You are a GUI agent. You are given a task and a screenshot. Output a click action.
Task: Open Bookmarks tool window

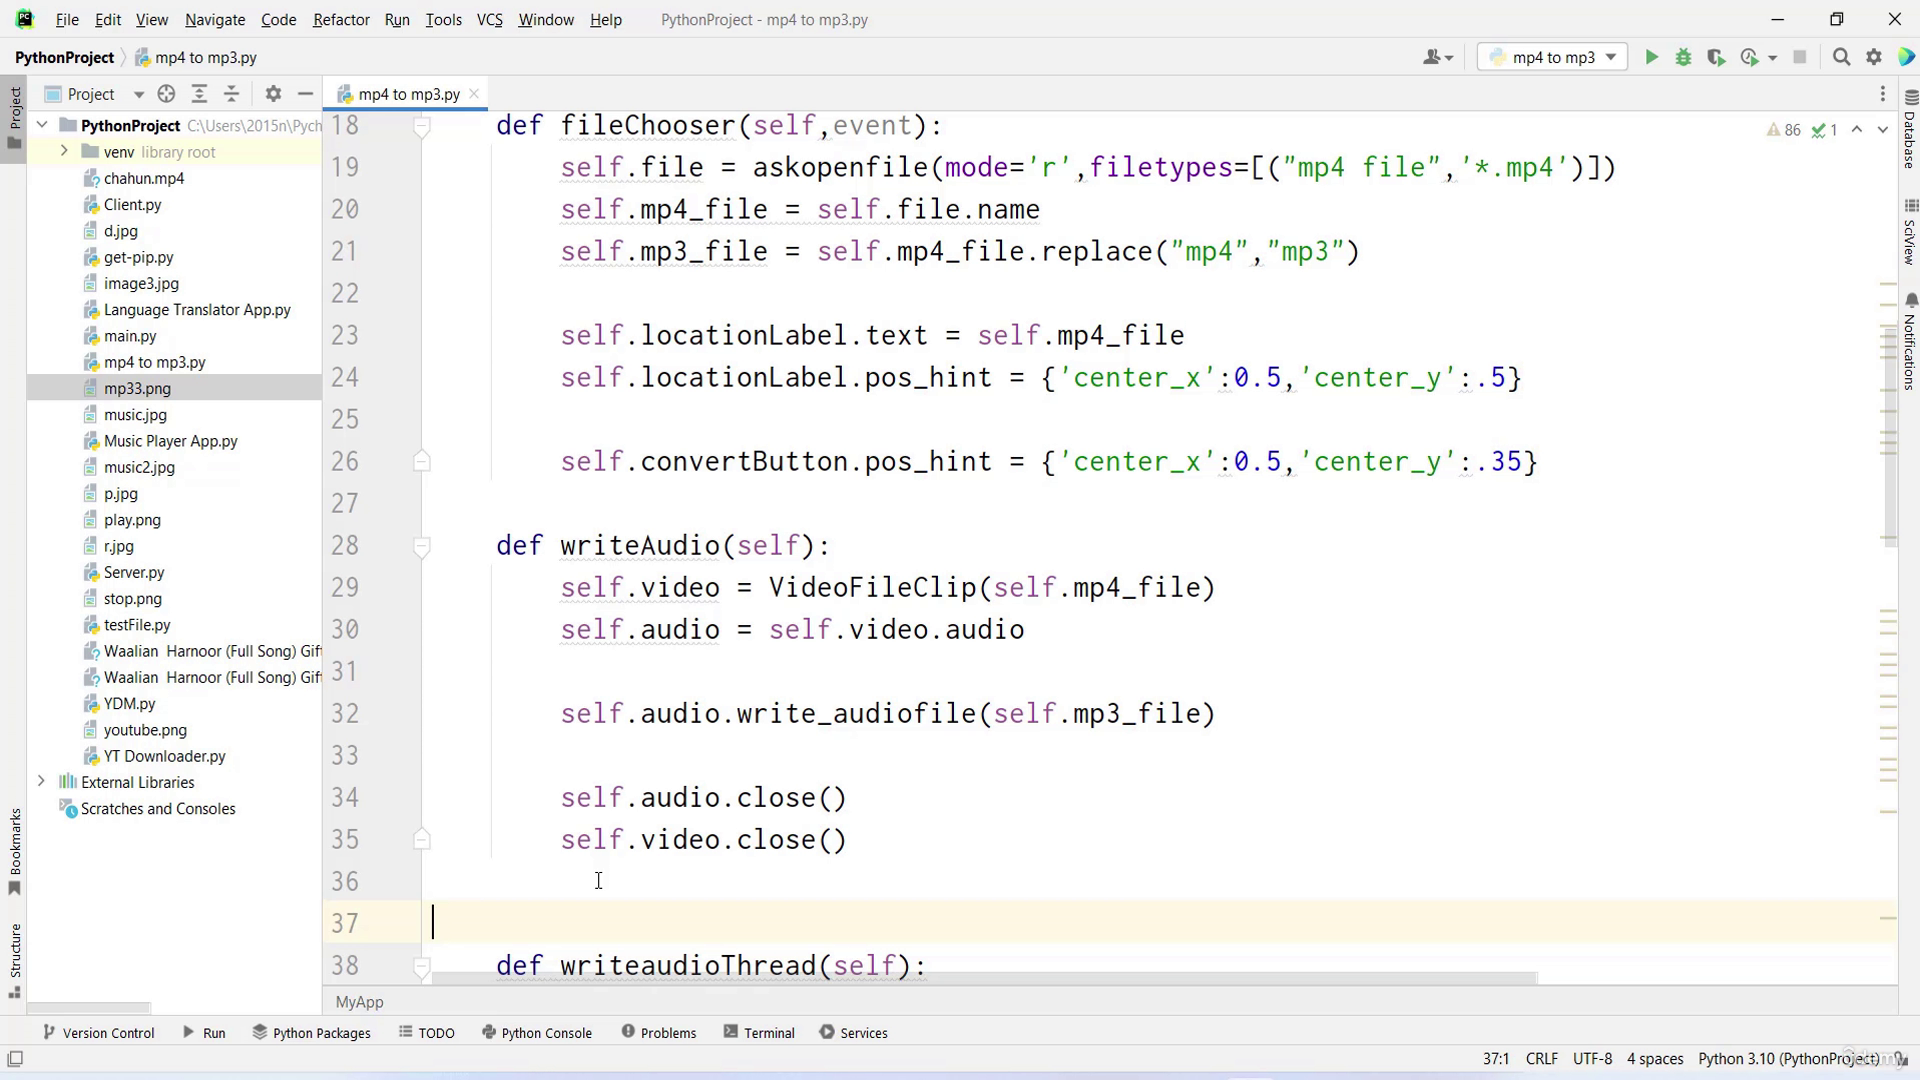click(x=14, y=852)
